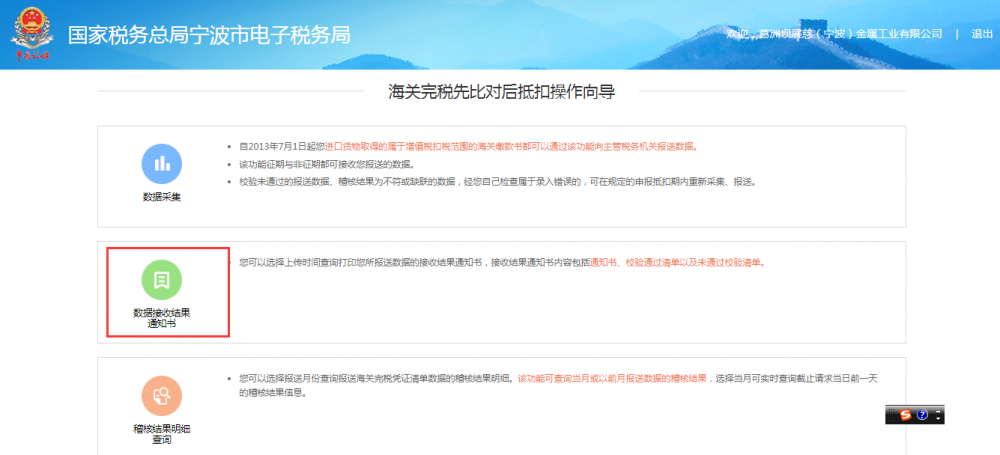The image size is (1000, 455).
Task: Click the red text 该功能可查询当月或以前月报送数据的稽核结果
Action: tap(613, 378)
